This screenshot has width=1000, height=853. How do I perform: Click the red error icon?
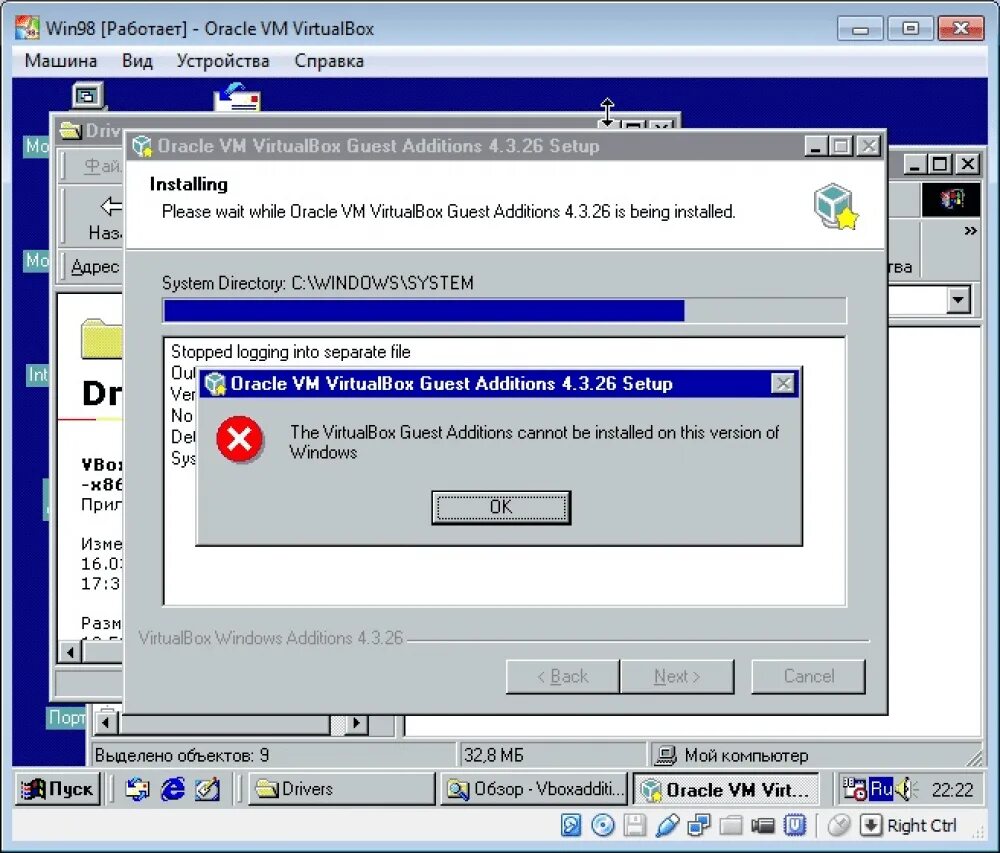pyautogui.click(x=239, y=439)
